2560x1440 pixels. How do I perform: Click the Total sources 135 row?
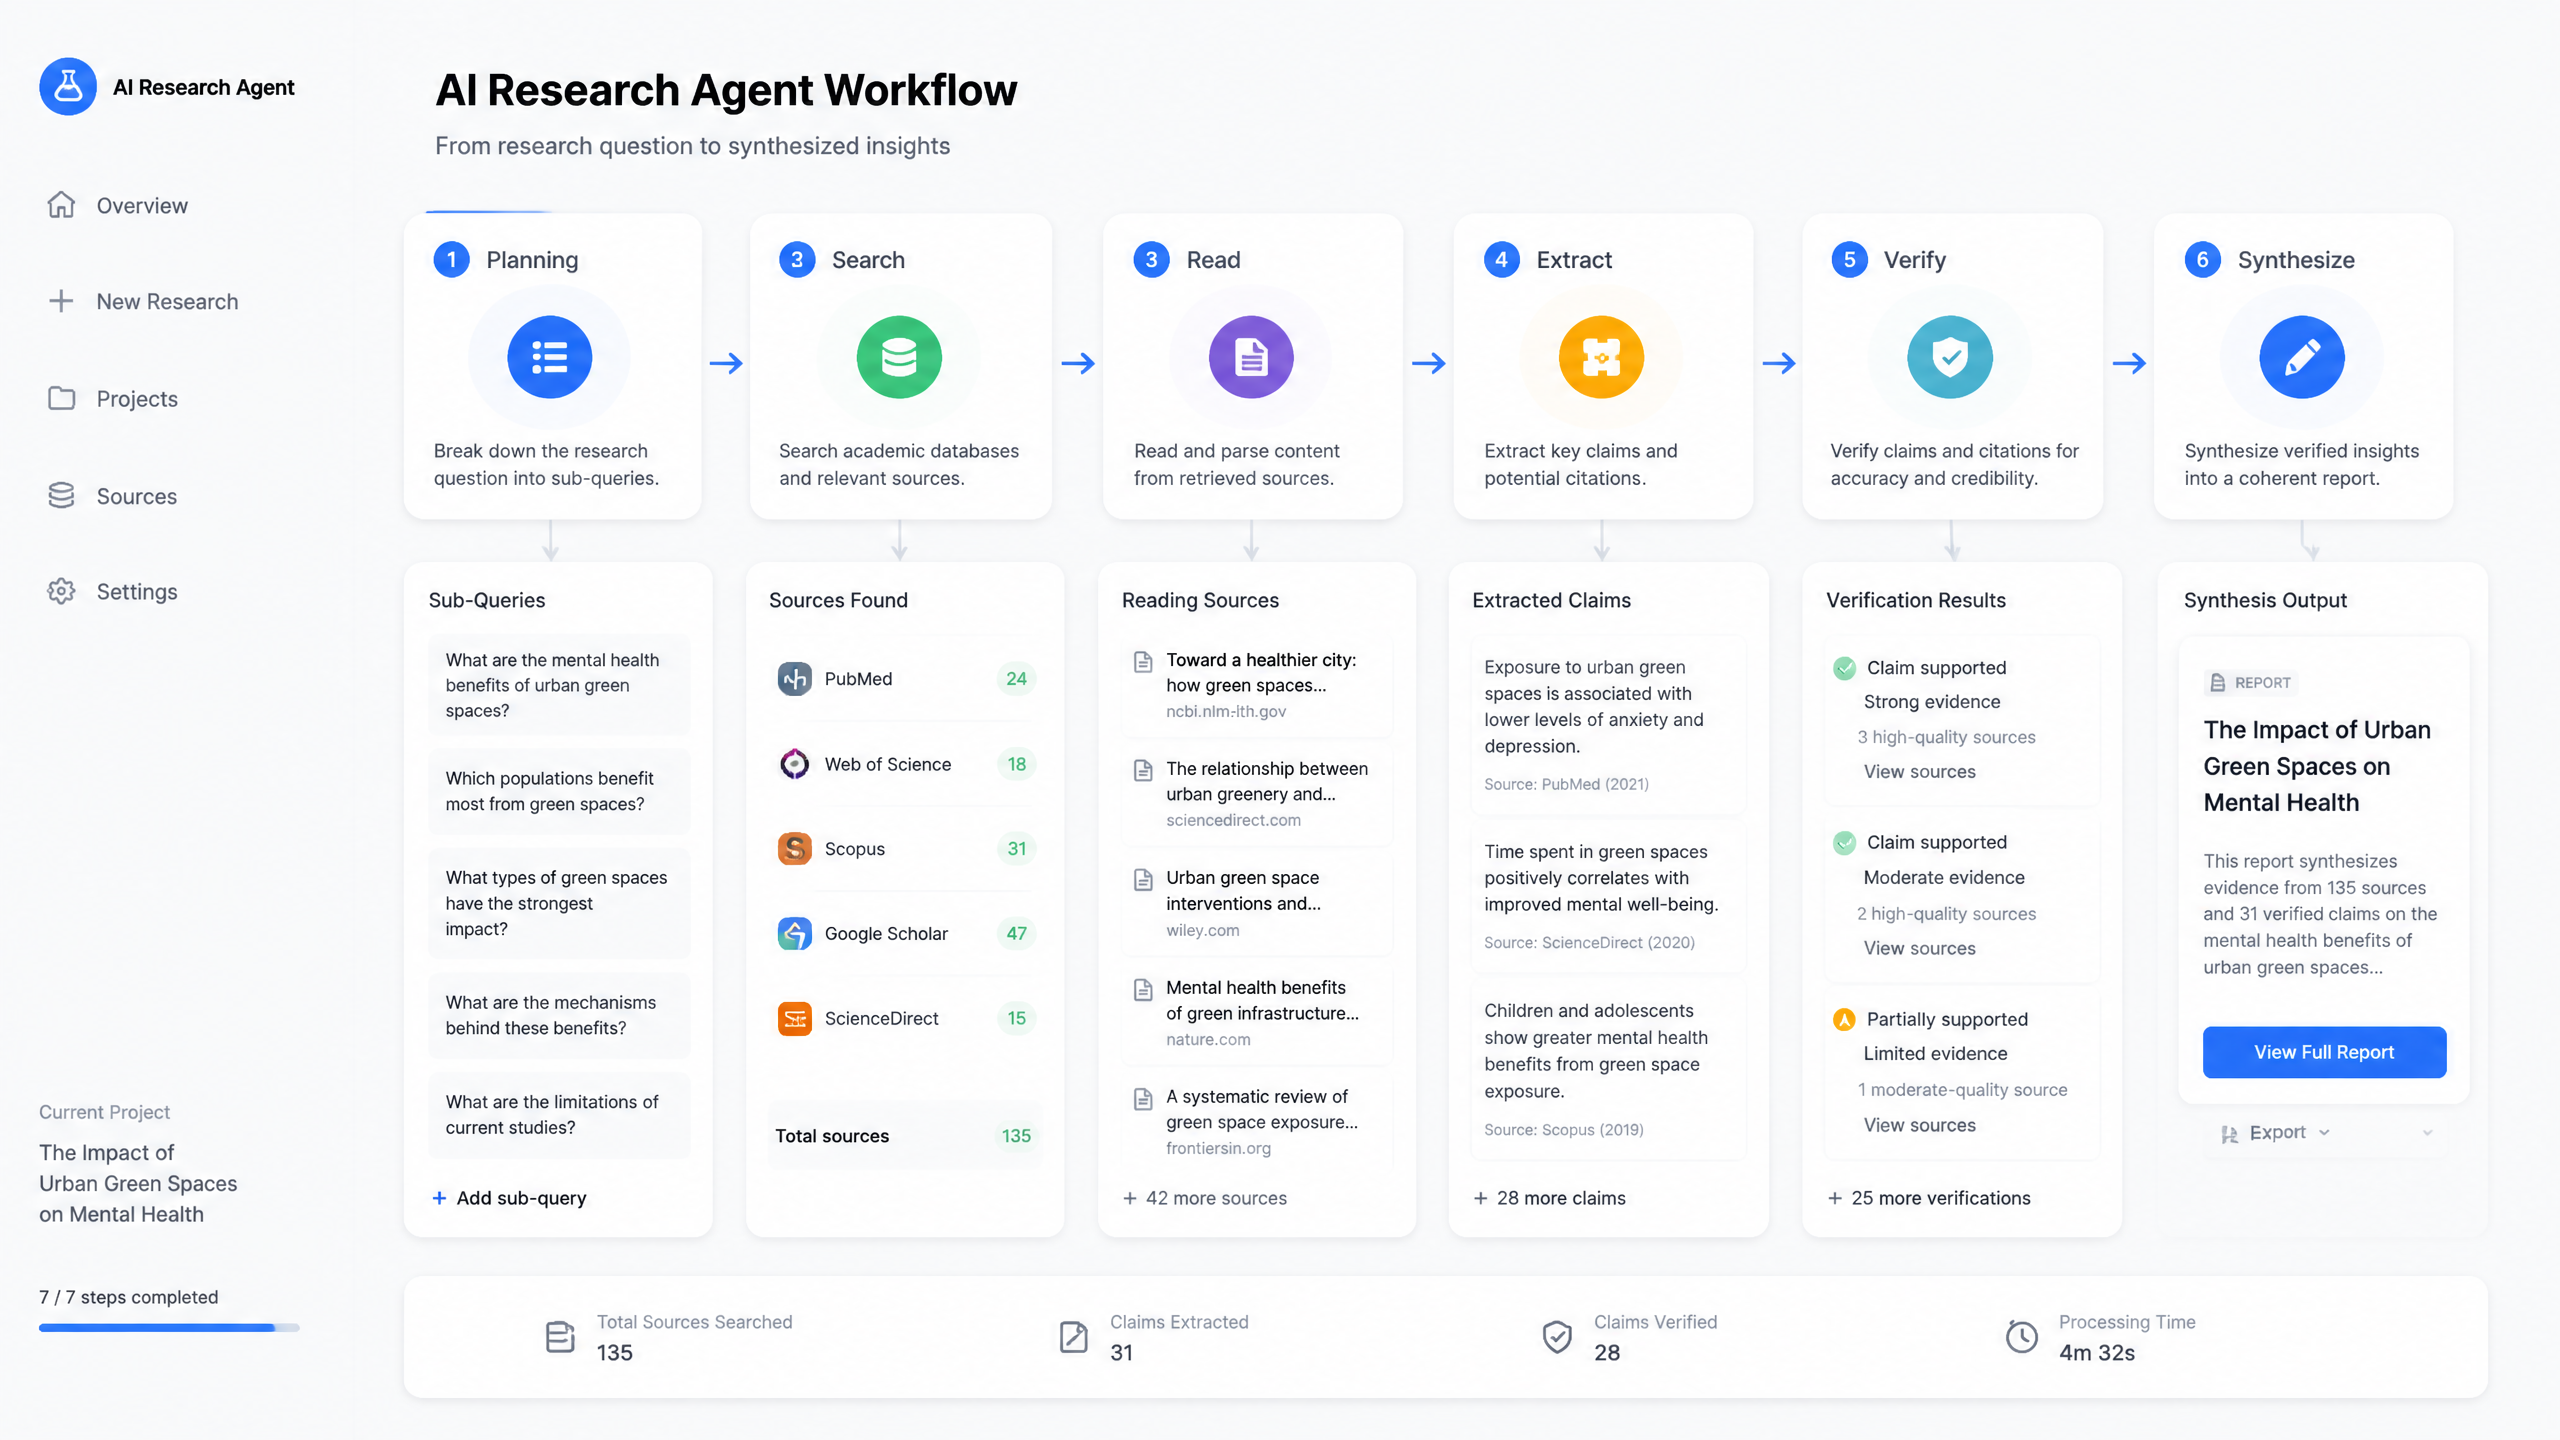[x=904, y=1136]
